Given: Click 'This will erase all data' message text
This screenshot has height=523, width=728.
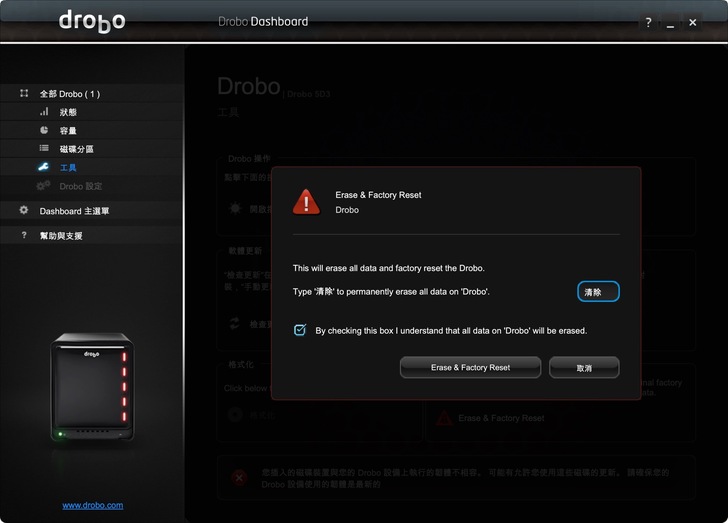Looking at the screenshot, I should (x=389, y=268).
